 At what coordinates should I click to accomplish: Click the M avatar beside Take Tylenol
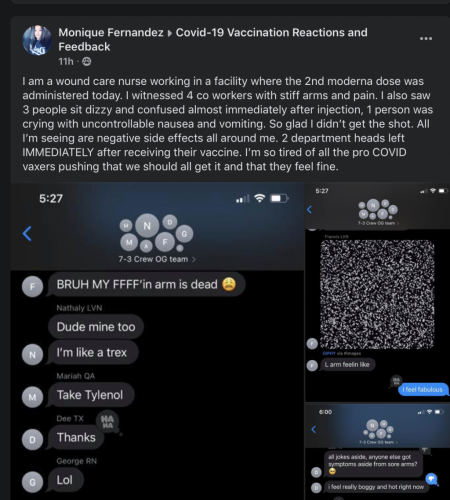[32, 397]
